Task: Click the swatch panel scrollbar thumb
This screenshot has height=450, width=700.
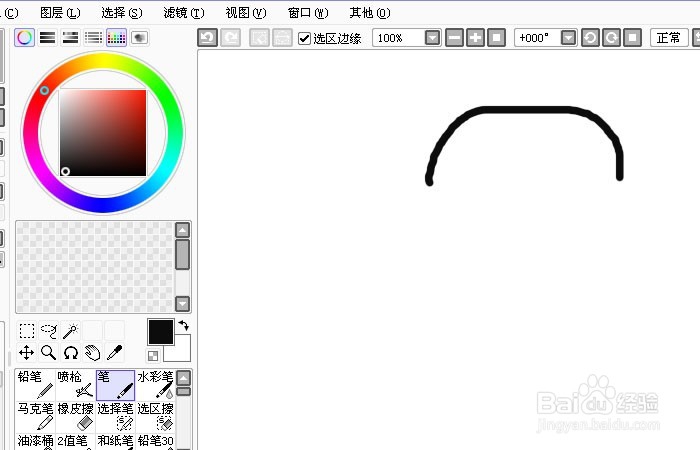Action: [x=182, y=254]
